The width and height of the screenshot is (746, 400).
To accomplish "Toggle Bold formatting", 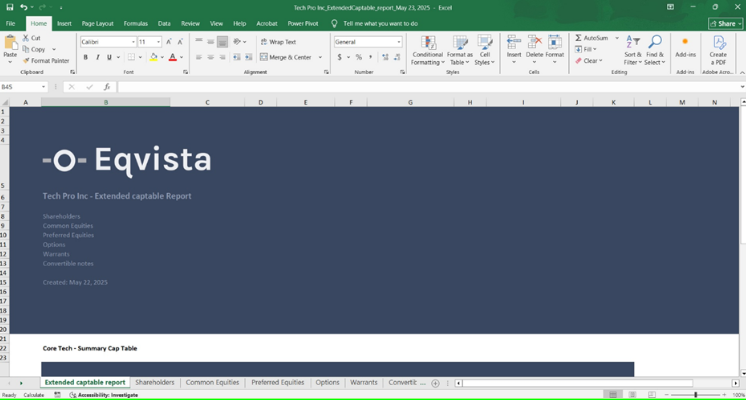I will (86, 57).
